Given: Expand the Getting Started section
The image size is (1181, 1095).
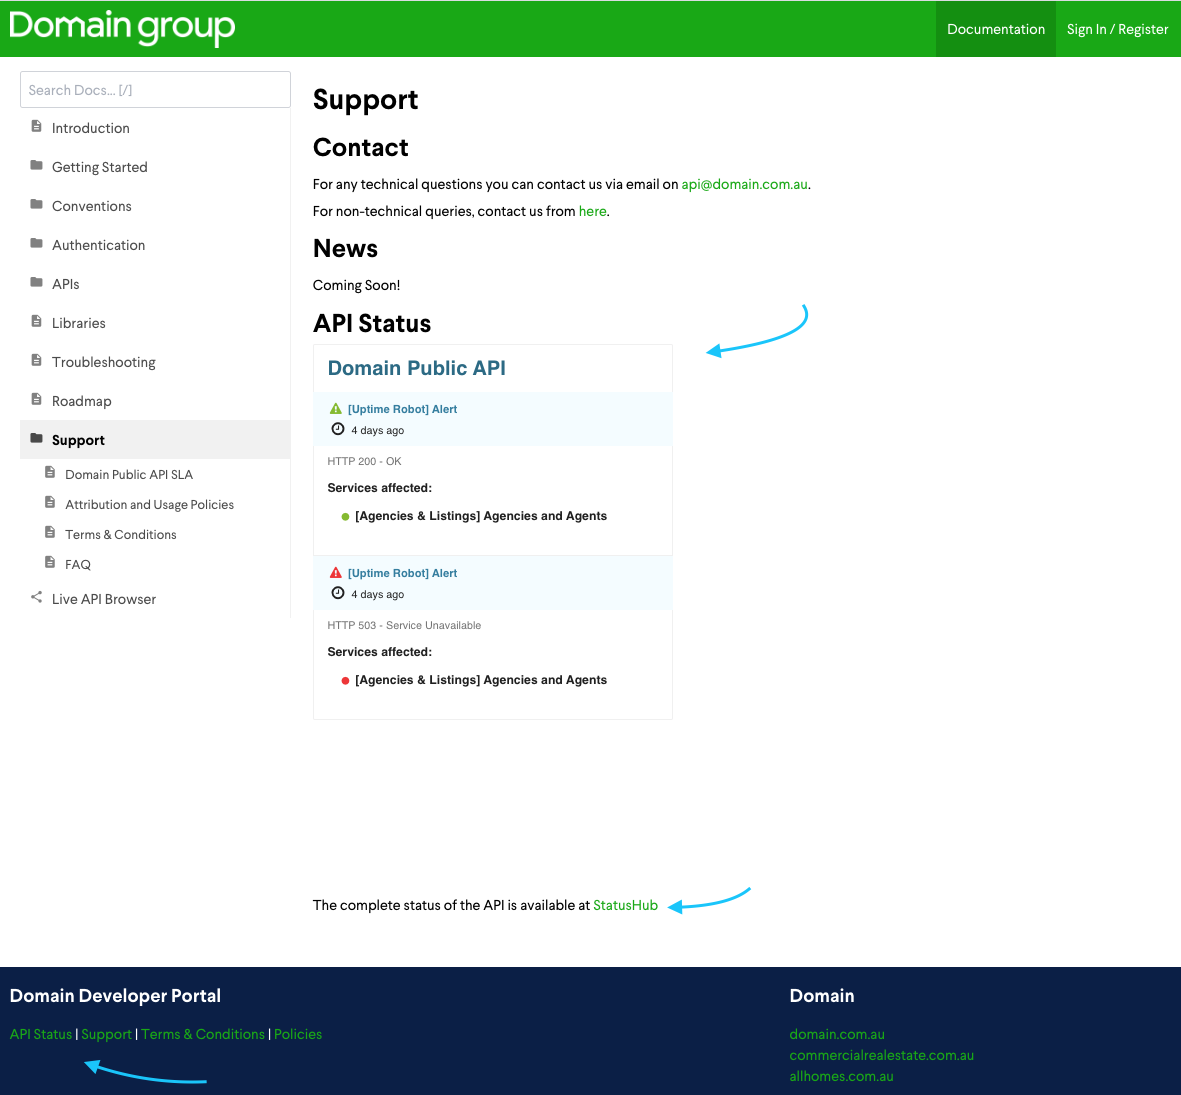Looking at the screenshot, I should [99, 167].
